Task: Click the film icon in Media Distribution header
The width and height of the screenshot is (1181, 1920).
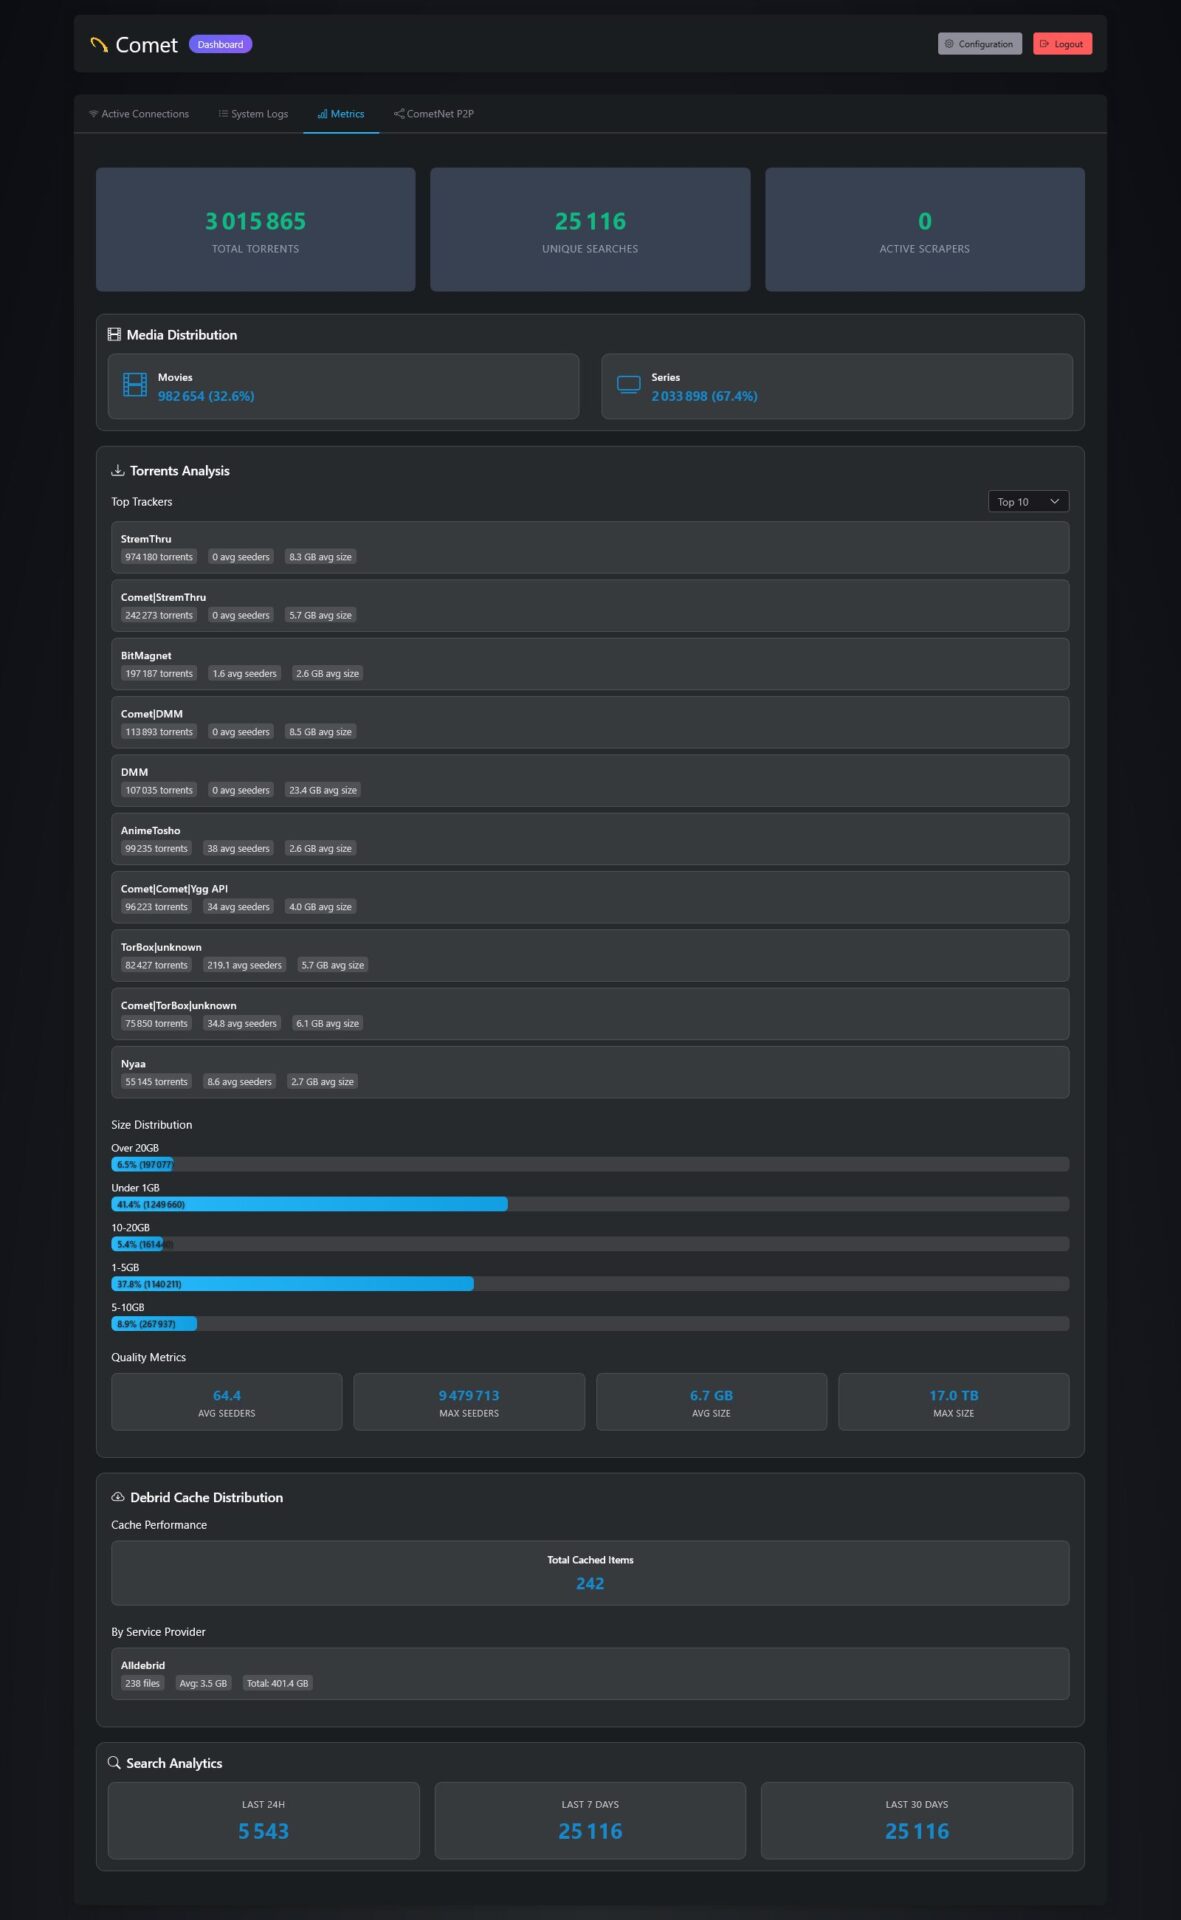Action: (114, 335)
